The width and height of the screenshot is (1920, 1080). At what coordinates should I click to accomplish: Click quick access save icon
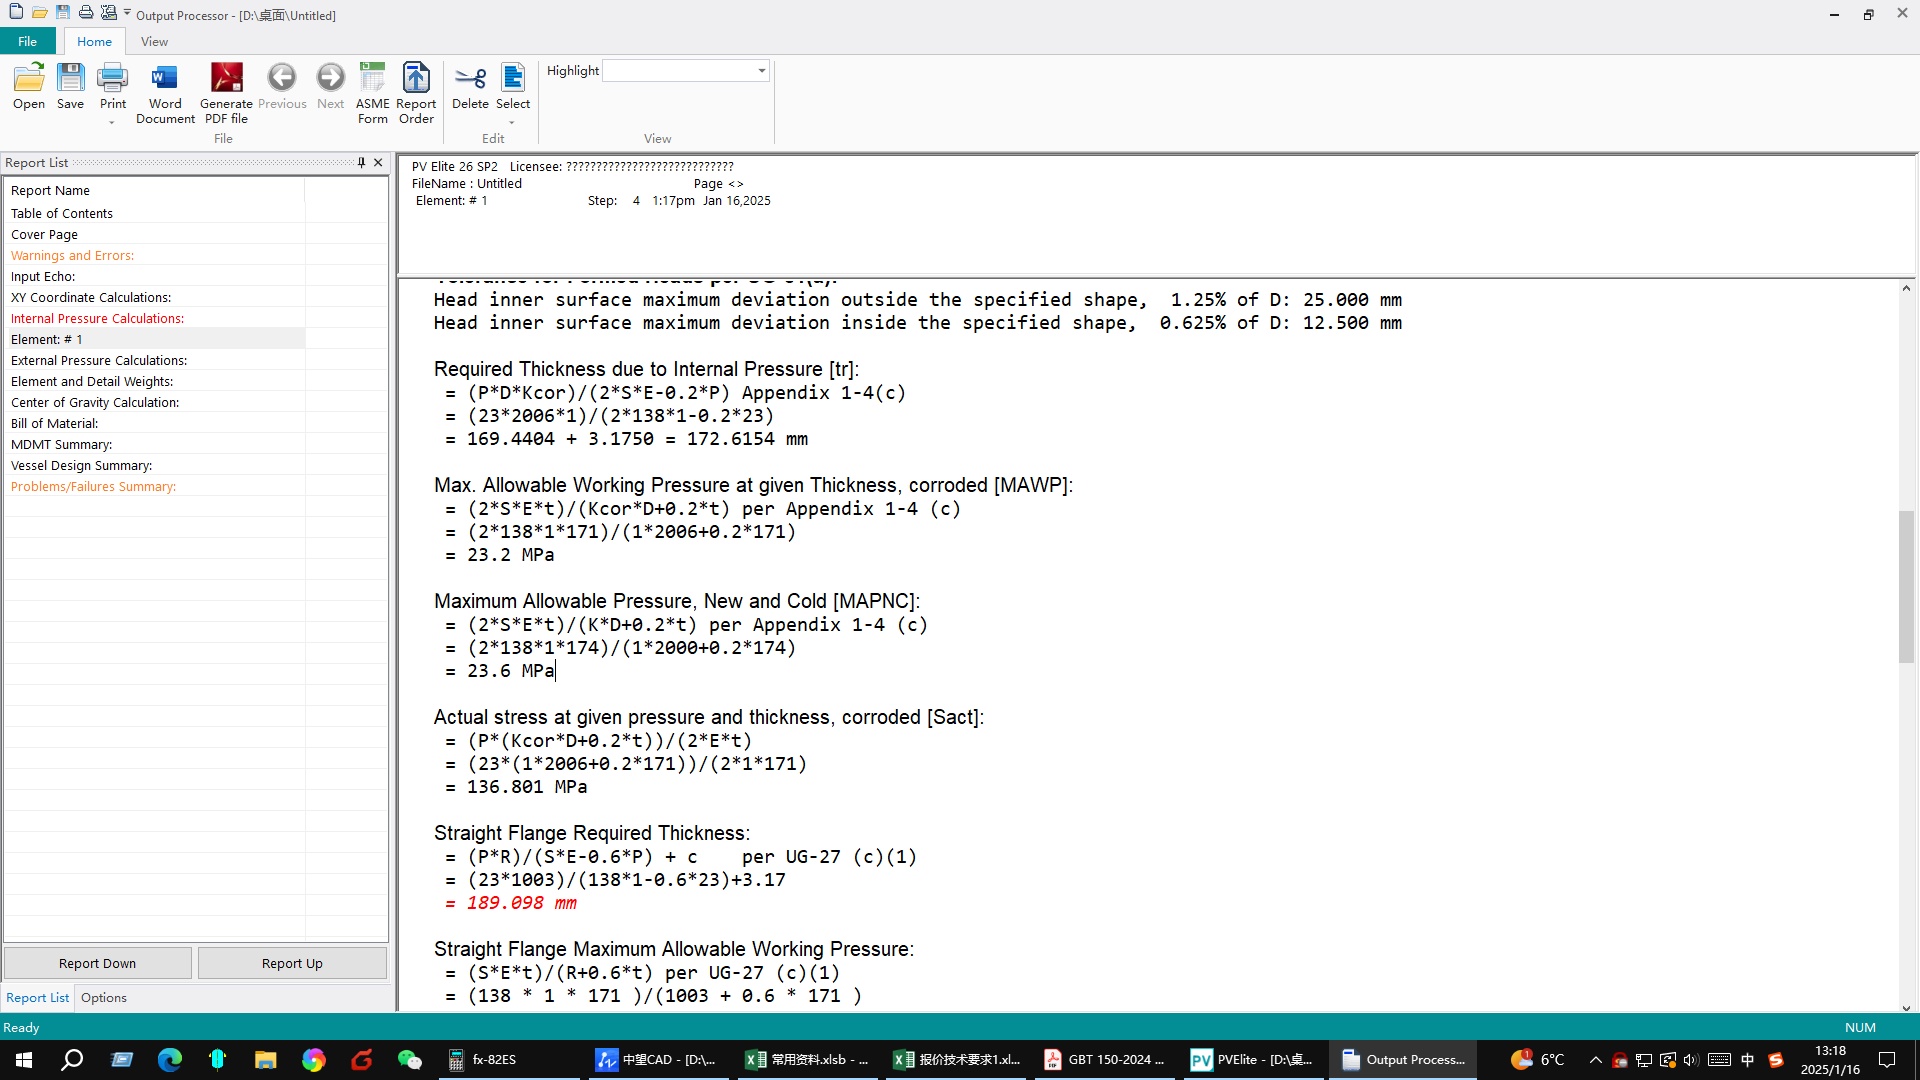pyautogui.click(x=63, y=13)
